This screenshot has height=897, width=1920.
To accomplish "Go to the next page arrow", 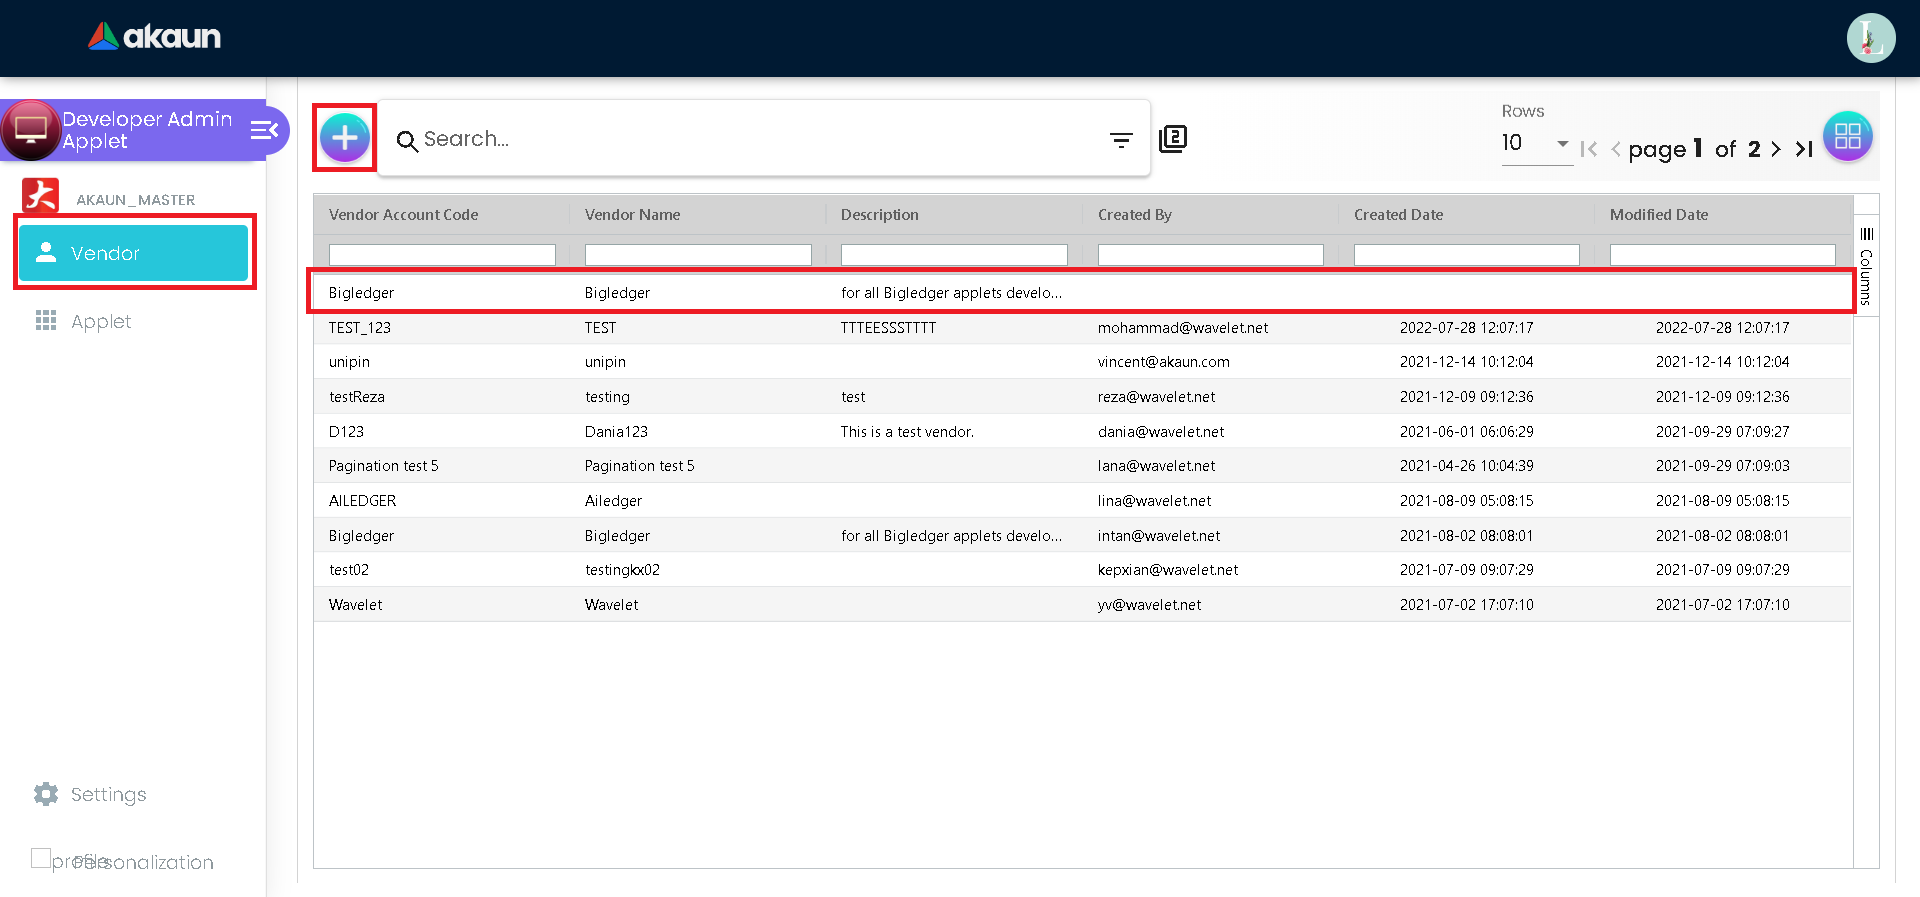I will pyautogui.click(x=1776, y=149).
